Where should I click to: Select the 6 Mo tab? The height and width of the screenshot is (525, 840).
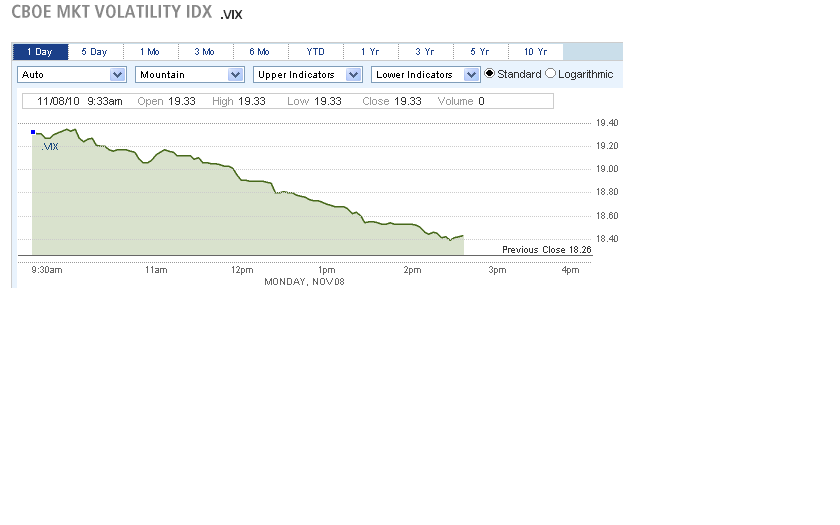click(260, 52)
